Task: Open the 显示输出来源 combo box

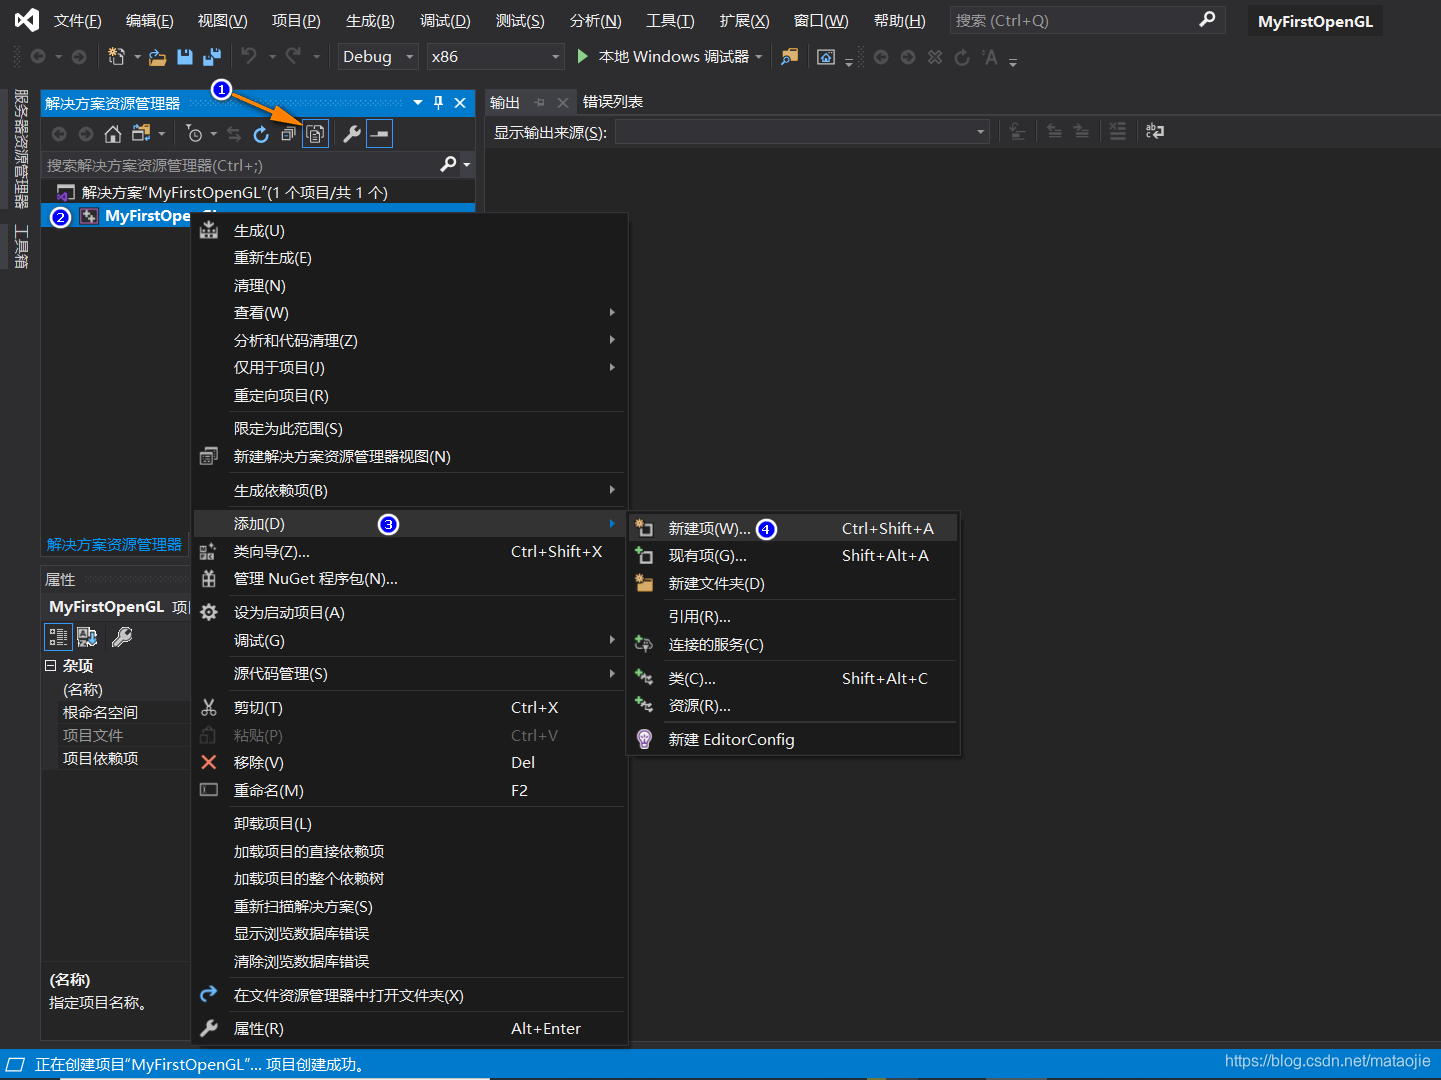Action: pyautogui.click(x=802, y=132)
